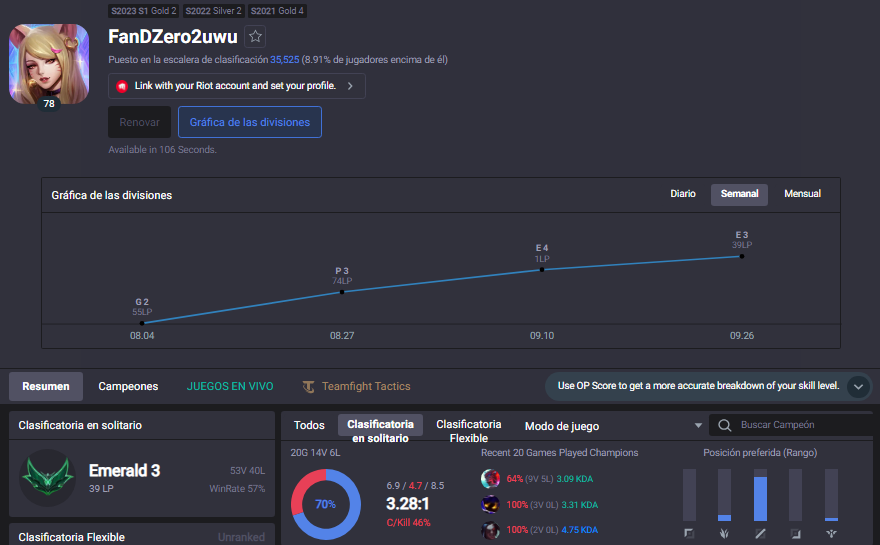Mark FanDZero2uwu as favorite with star icon
The image size is (880, 545).
[x=255, y=36]
